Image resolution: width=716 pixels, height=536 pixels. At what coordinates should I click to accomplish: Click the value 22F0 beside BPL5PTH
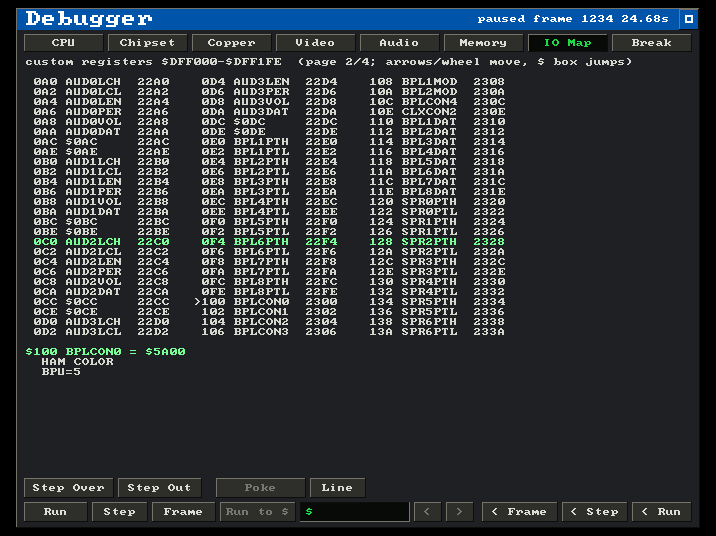tap(321, 222)
